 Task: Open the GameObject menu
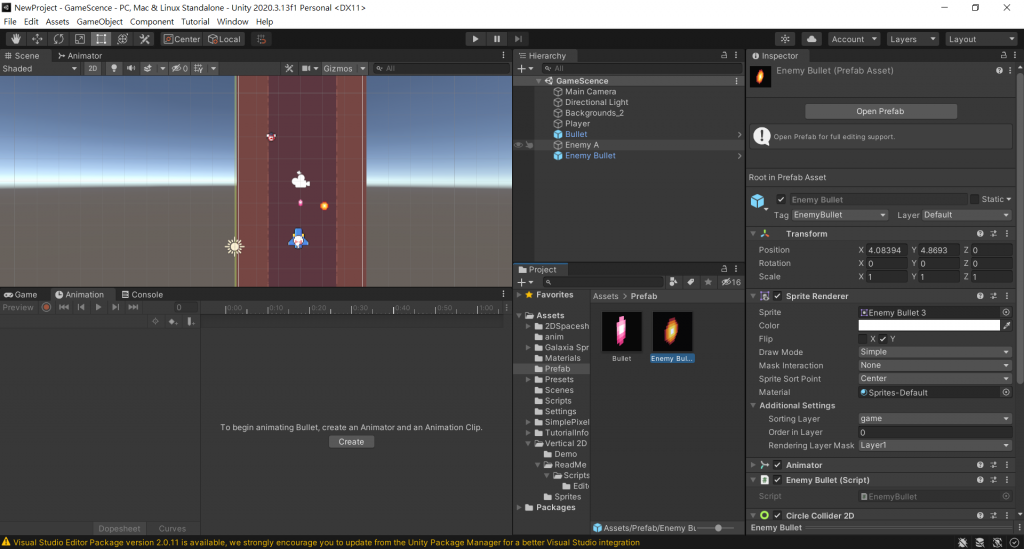pos(99,22)
